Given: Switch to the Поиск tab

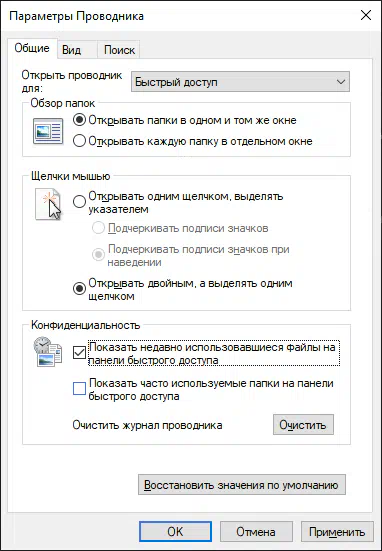Looking at the screenshot, I should click(x=119, y=50).
